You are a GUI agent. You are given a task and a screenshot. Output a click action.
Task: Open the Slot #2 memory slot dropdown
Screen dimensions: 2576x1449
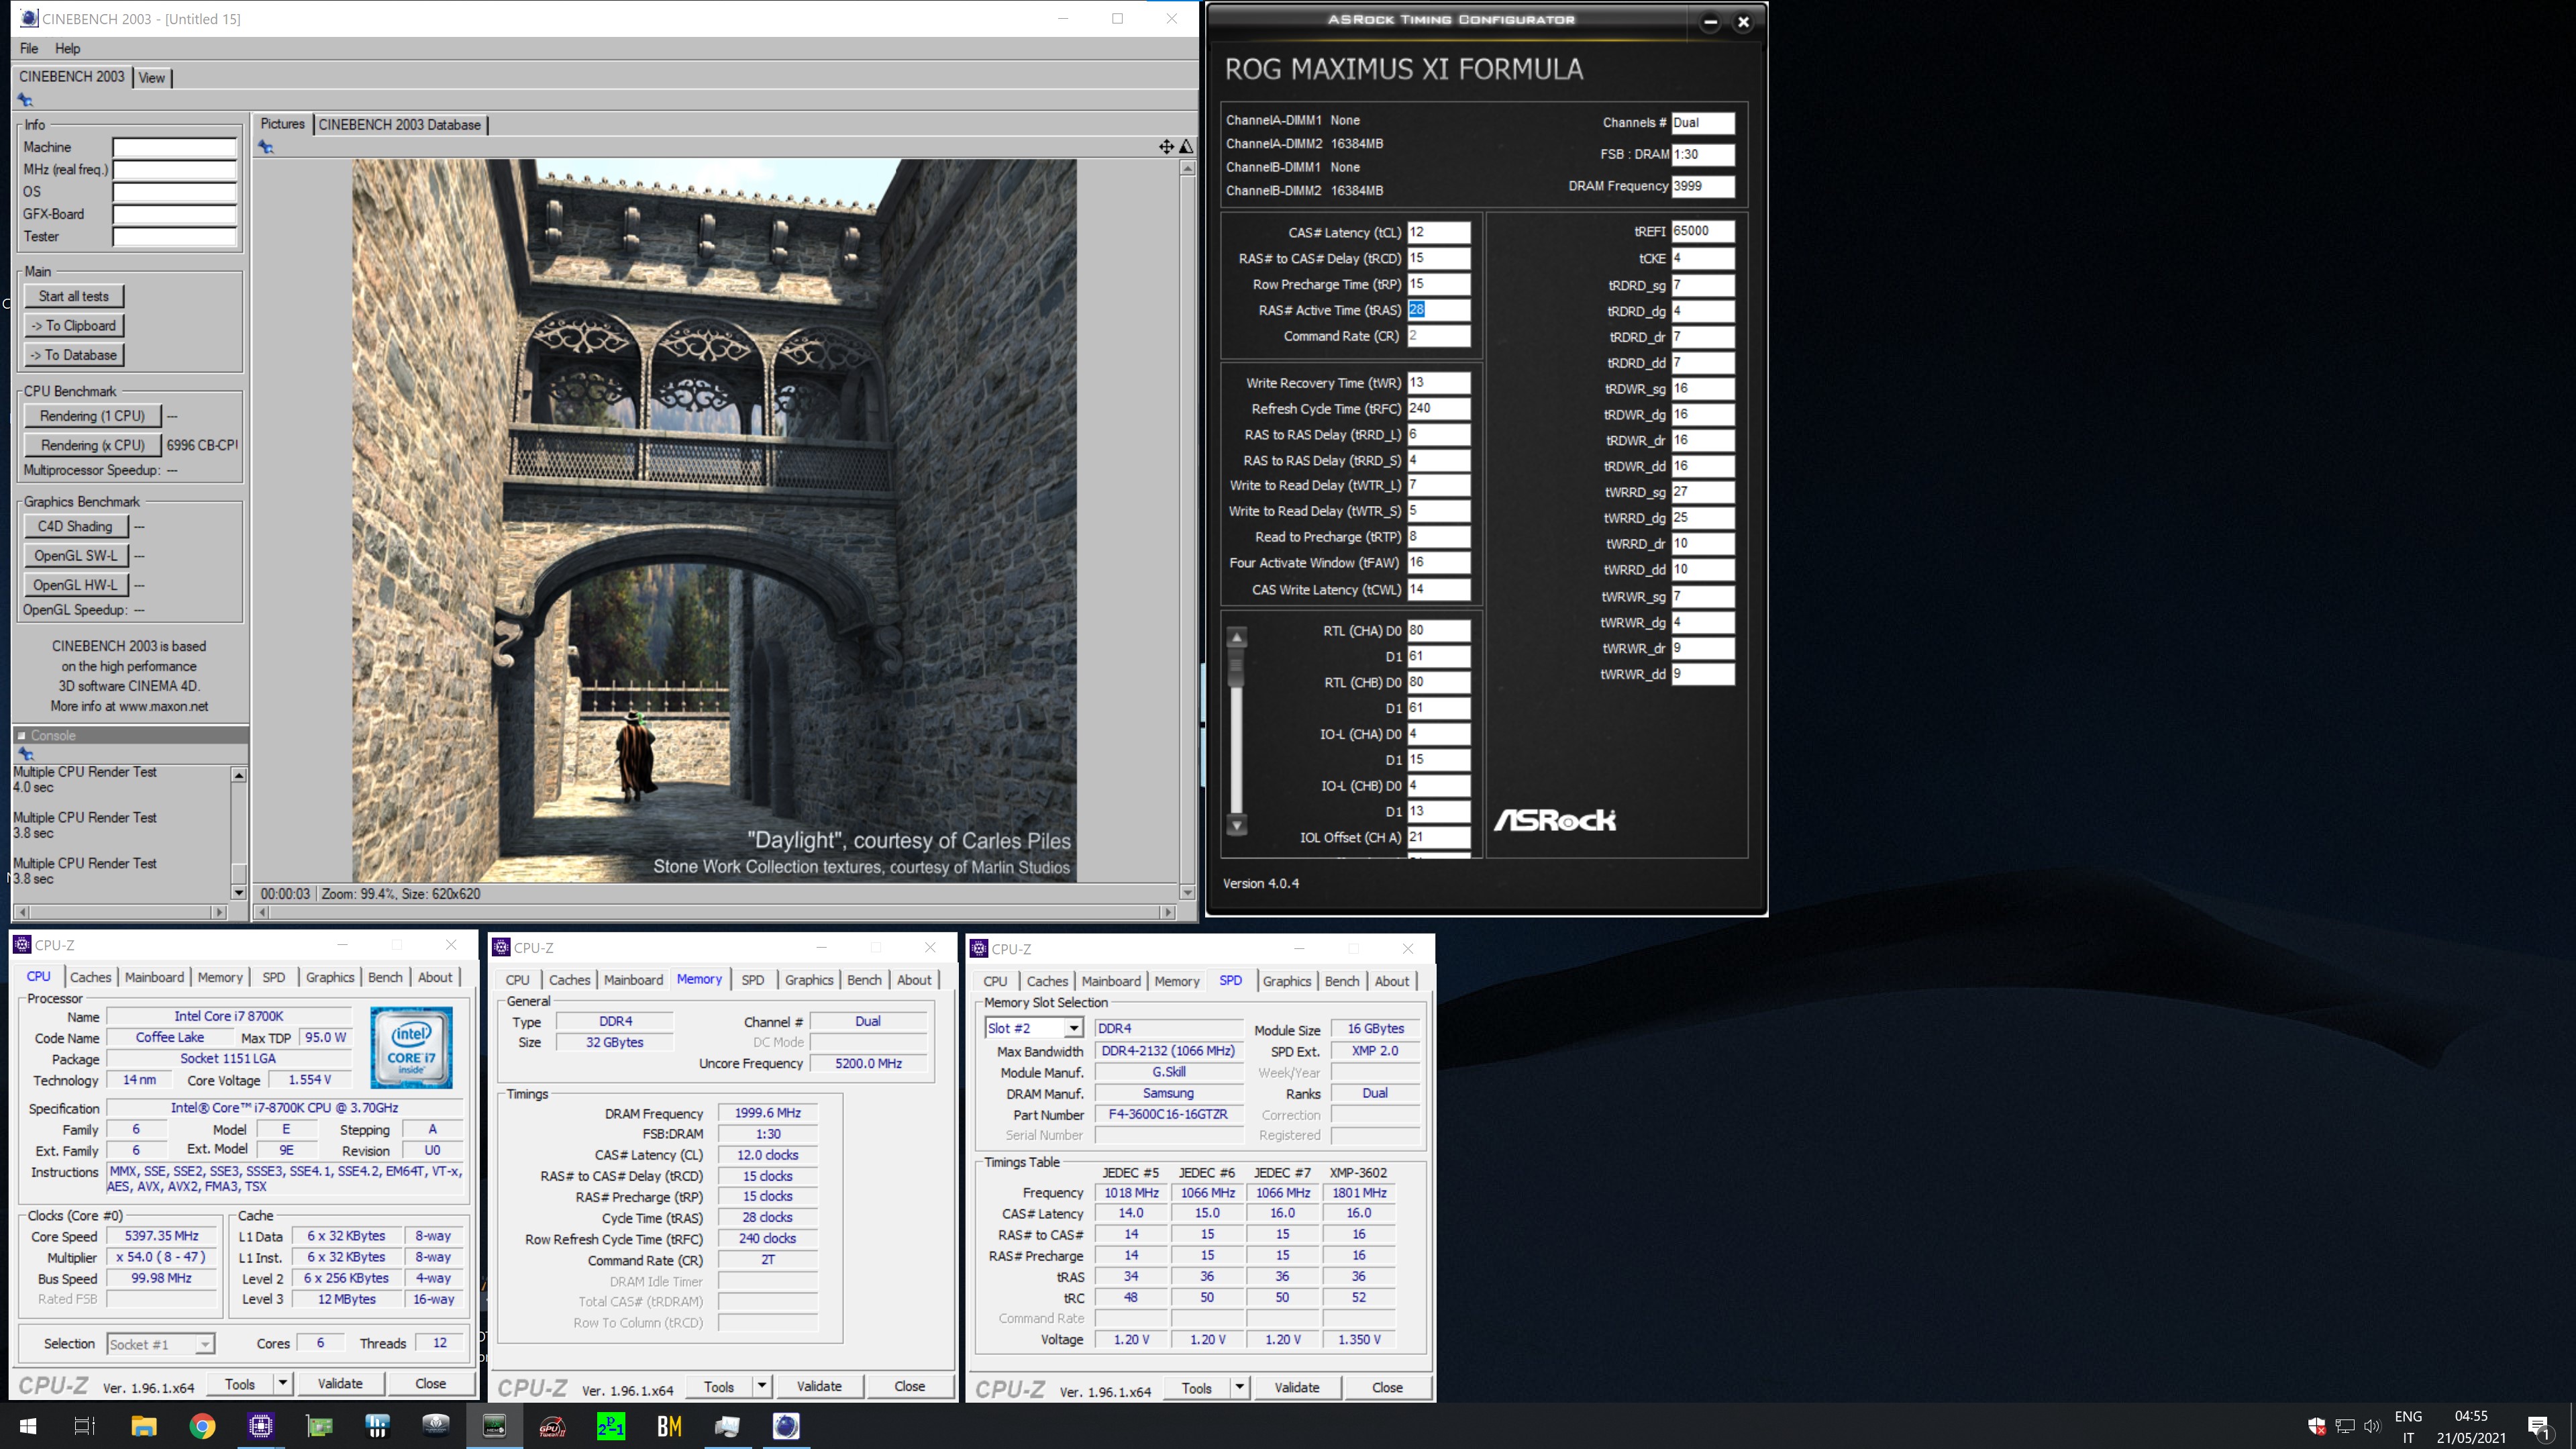1073,1028
